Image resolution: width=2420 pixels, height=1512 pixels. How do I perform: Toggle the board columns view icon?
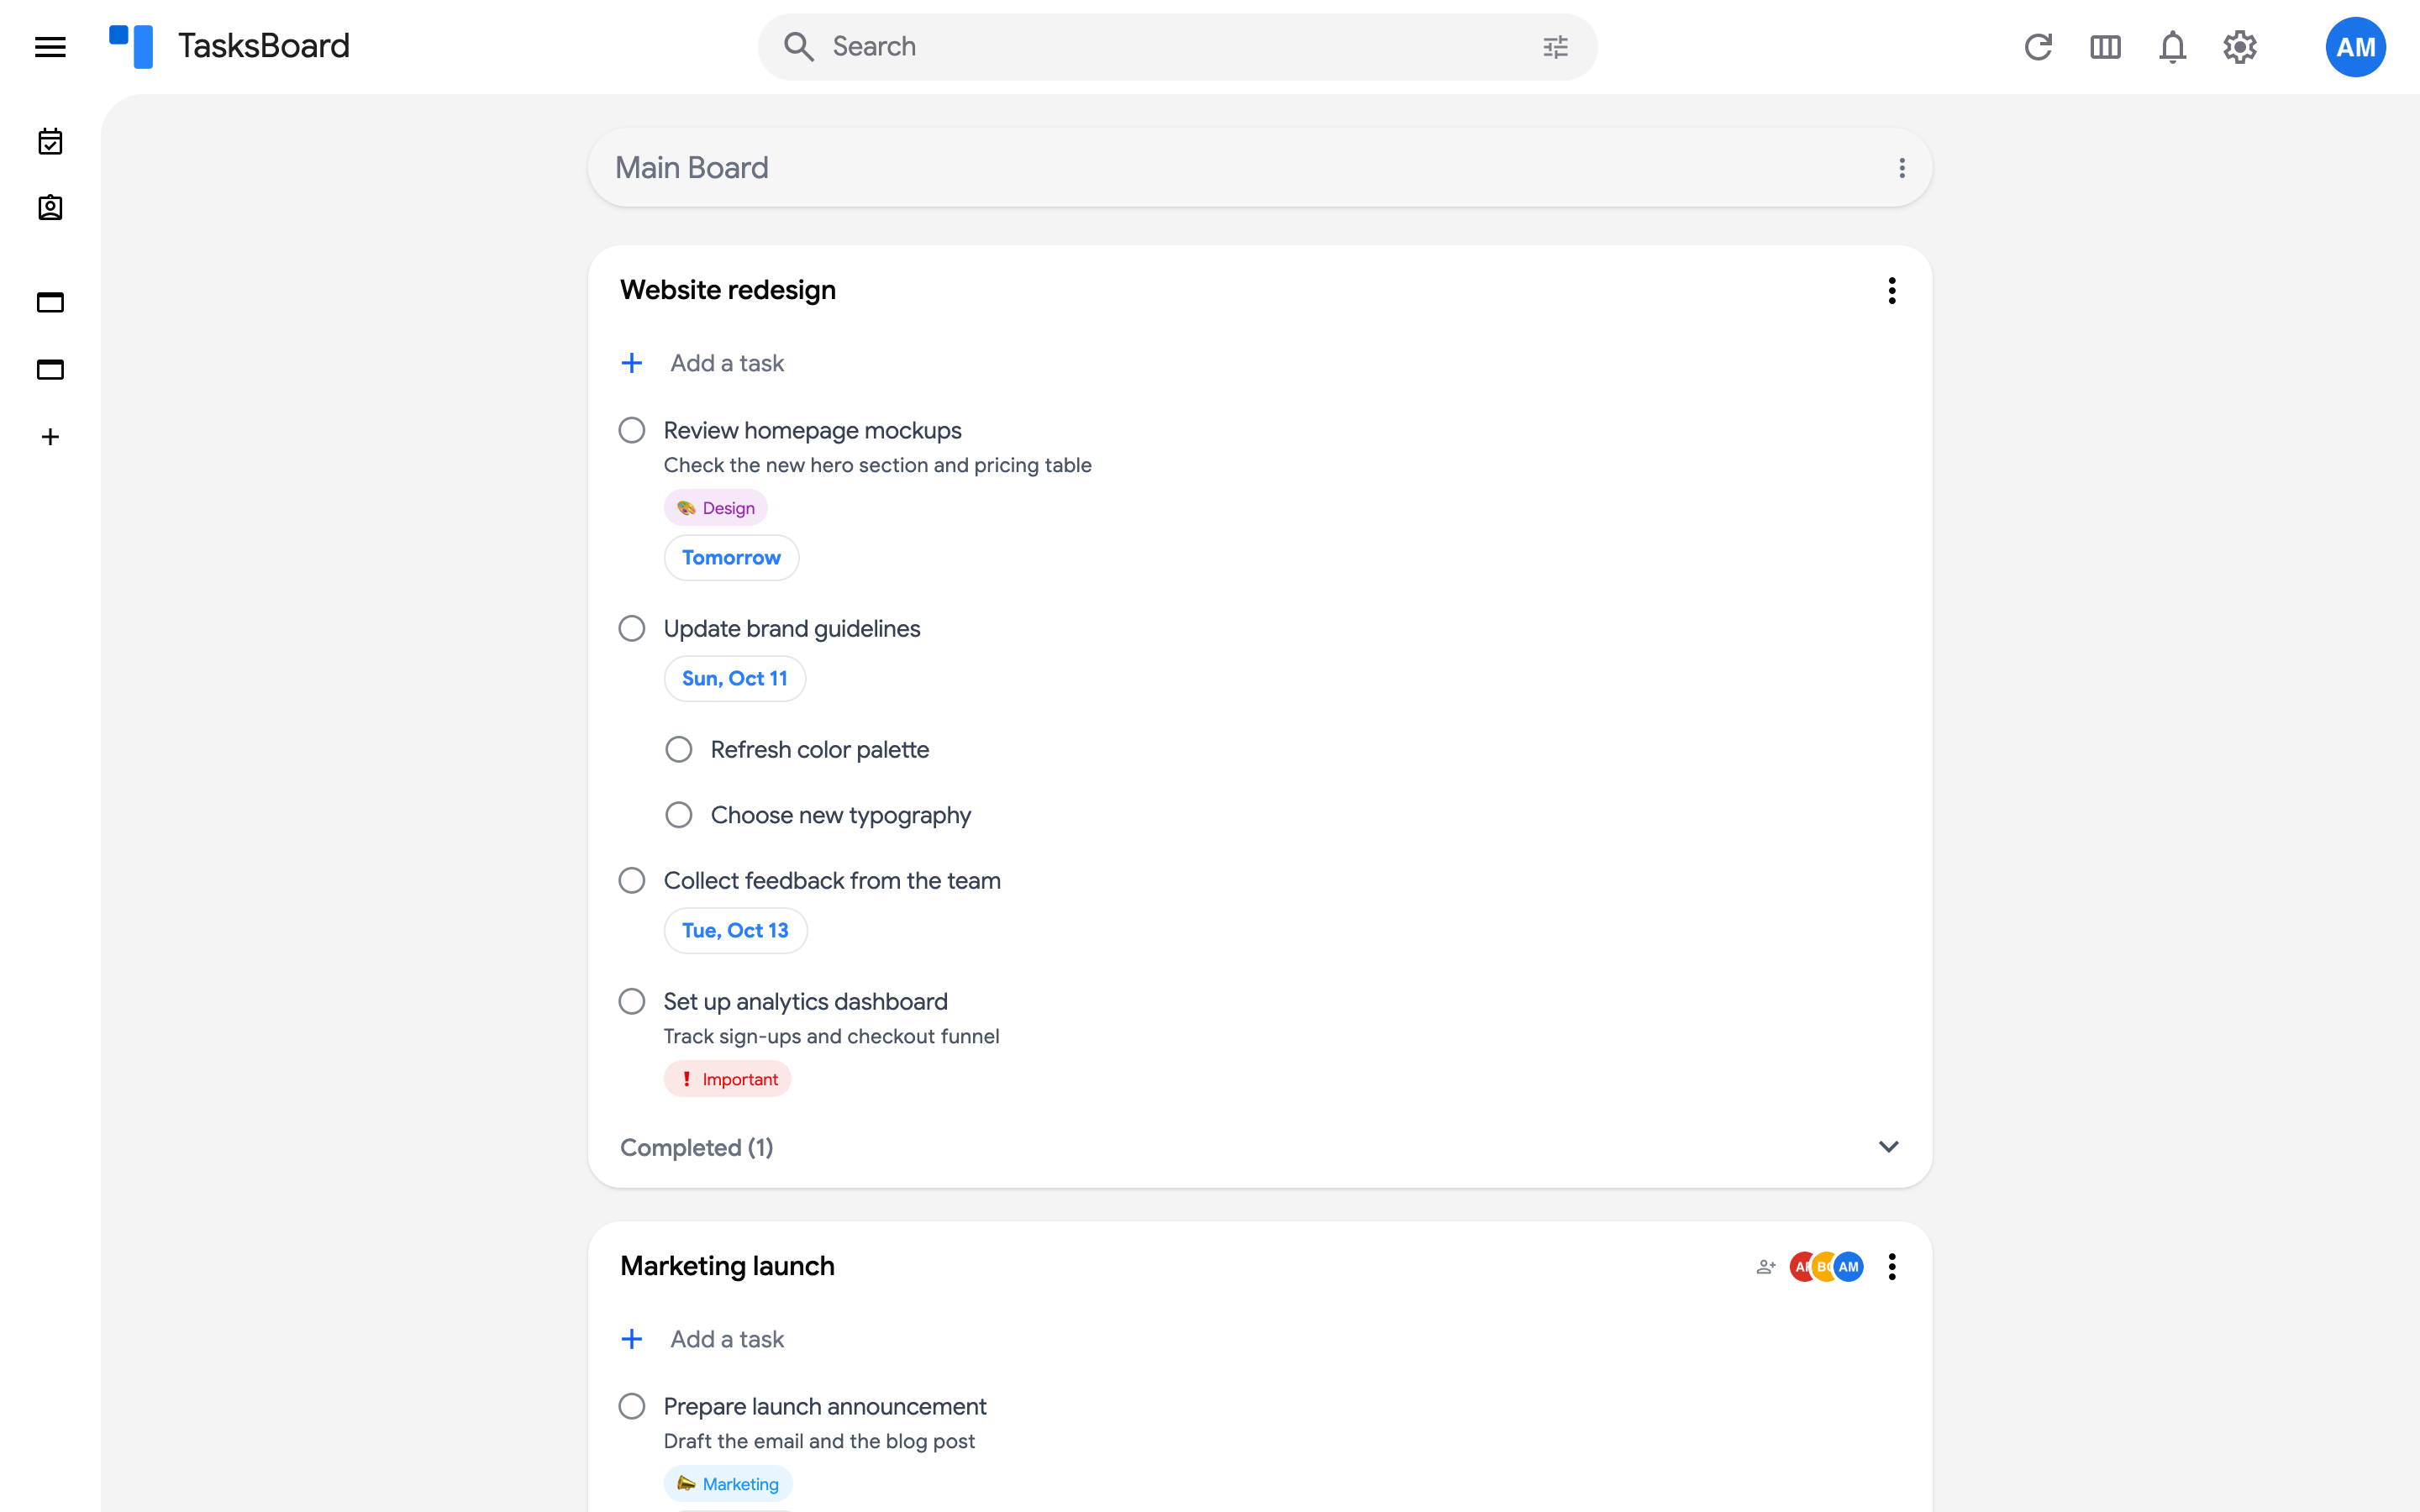pos(2105,47)
